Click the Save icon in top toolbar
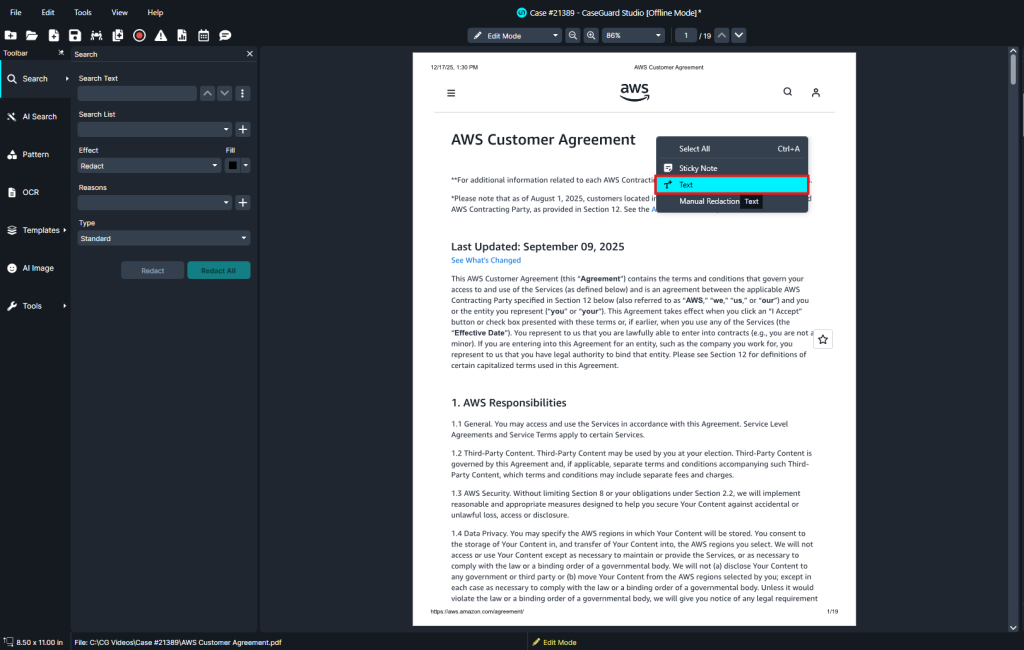The height and width of the screenshot is (650, 1024). pos(75,35)
